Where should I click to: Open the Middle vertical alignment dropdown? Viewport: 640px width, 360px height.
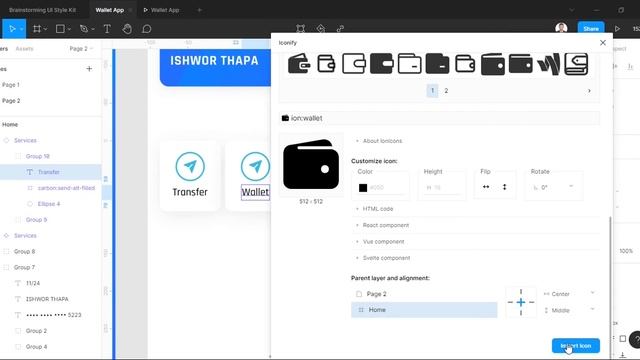(x=569, y=310)
